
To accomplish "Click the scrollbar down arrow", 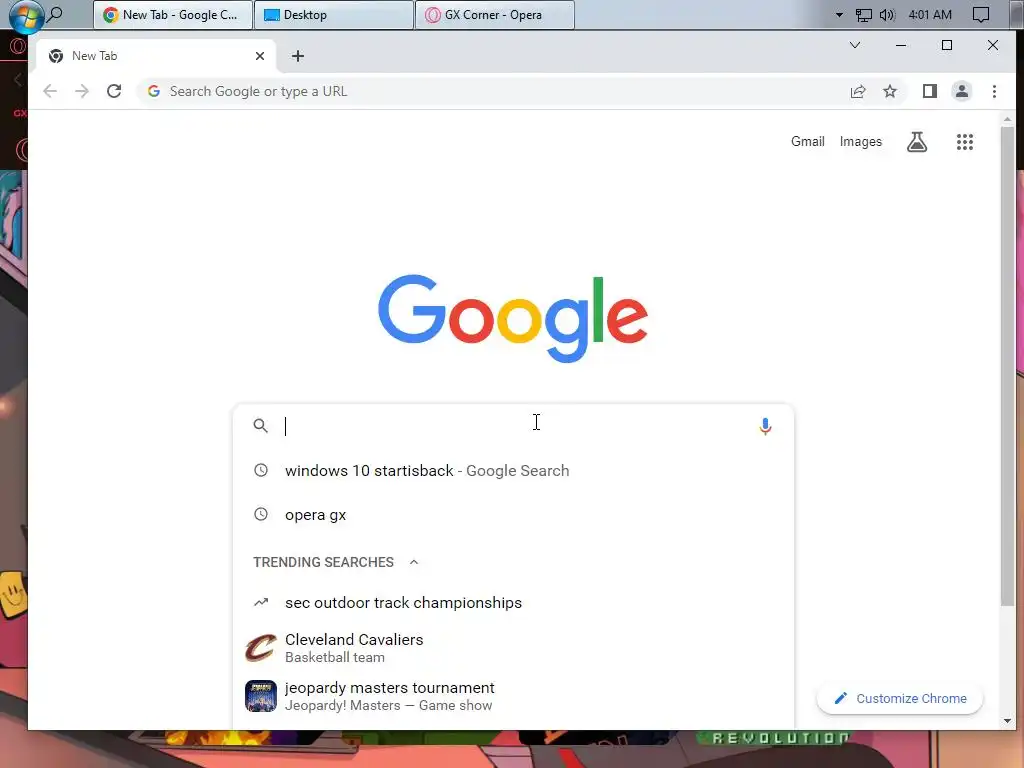I will [1008, 721].
